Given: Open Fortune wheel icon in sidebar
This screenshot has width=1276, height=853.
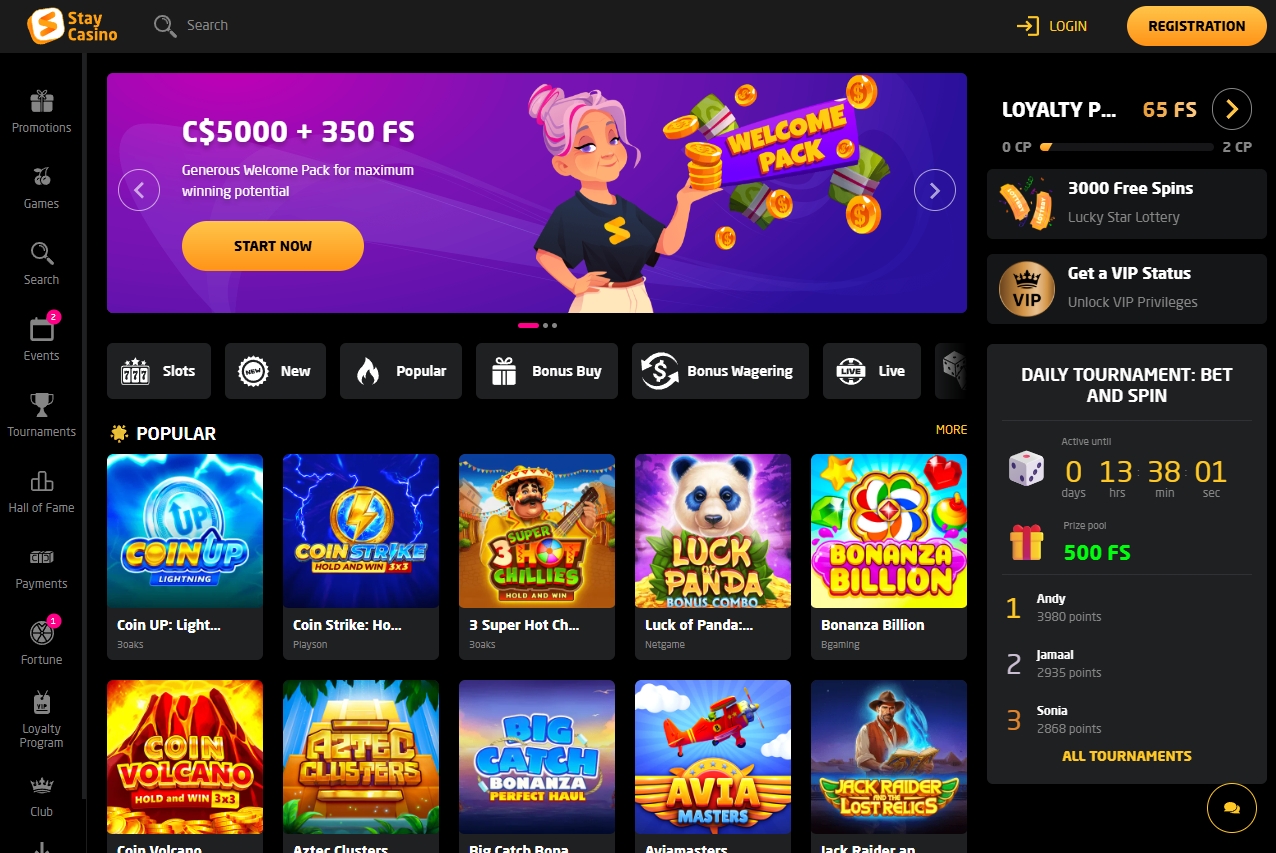Looking at the screenshot, I should coord(42,633).
